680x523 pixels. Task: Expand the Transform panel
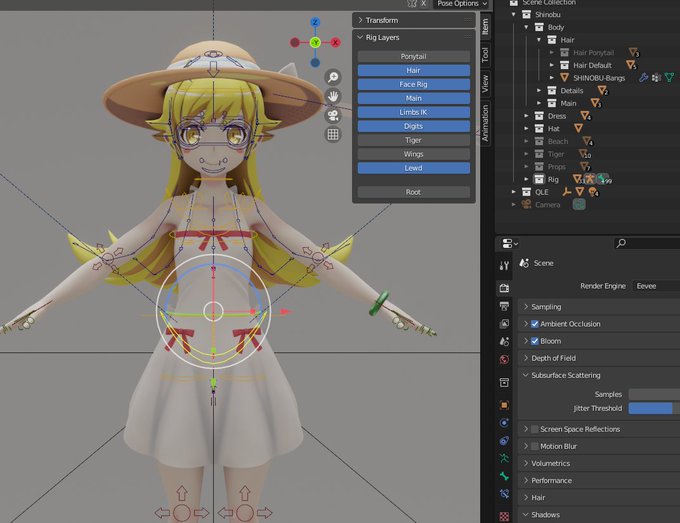pos(360,20)
